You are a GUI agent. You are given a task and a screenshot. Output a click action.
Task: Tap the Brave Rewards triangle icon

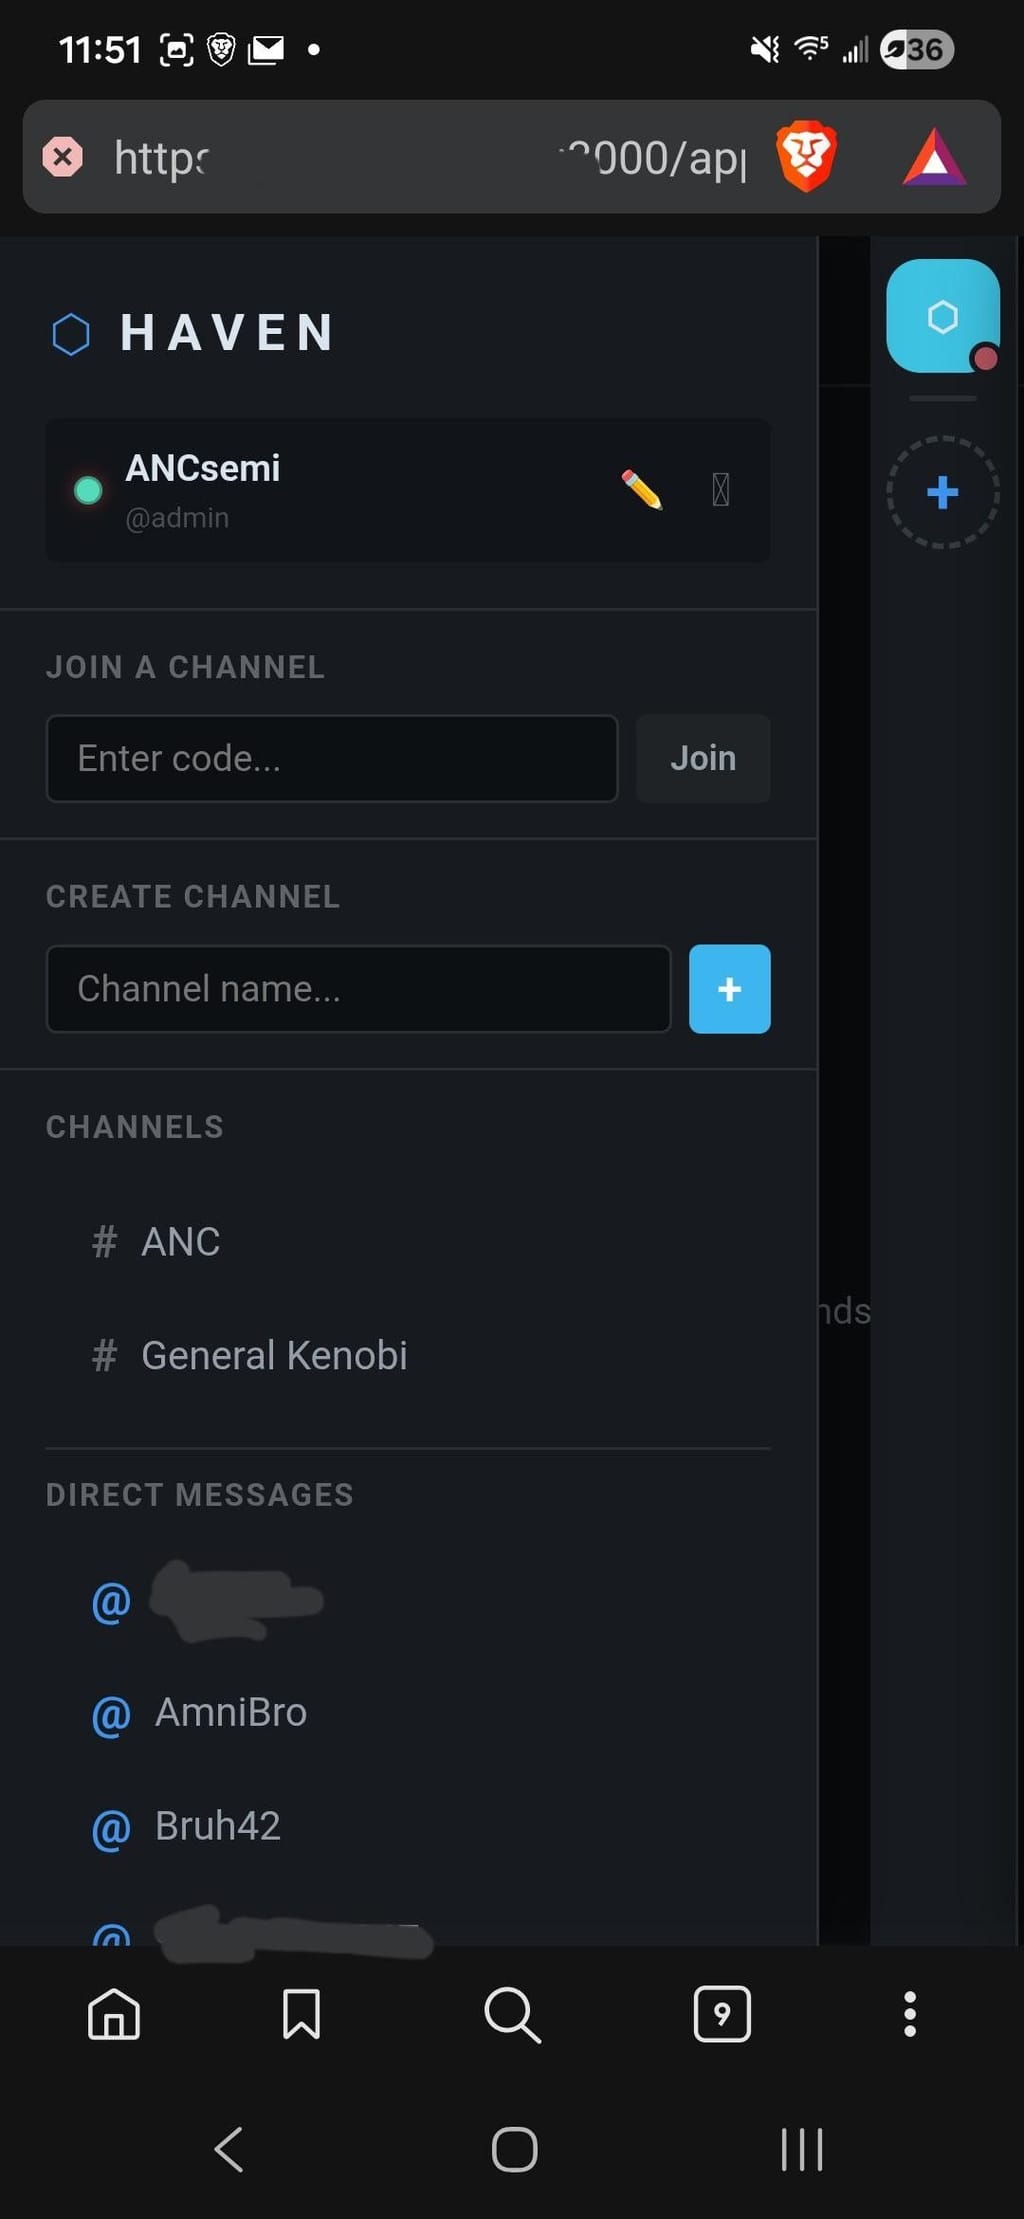(934, 157)
